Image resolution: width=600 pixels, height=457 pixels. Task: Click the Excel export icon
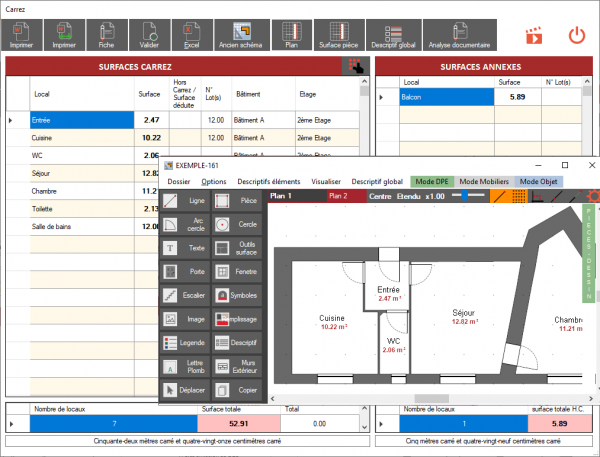tap(193, 35)
